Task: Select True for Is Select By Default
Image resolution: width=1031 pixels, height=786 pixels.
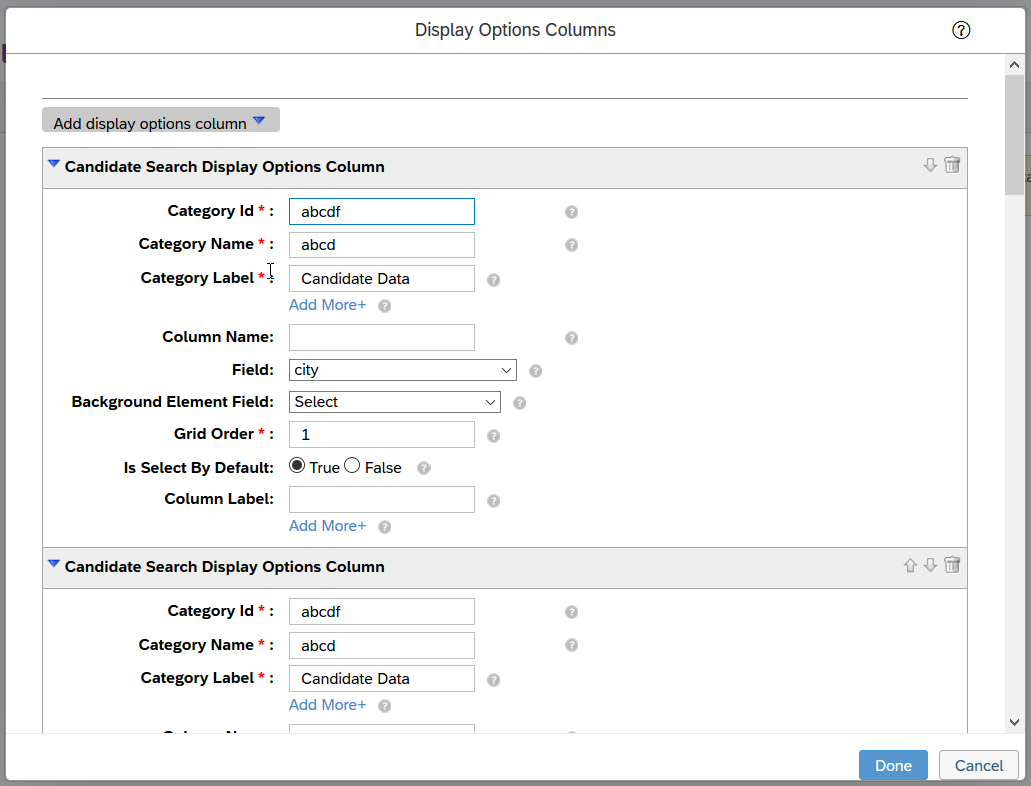Action: tap(297, 466)
